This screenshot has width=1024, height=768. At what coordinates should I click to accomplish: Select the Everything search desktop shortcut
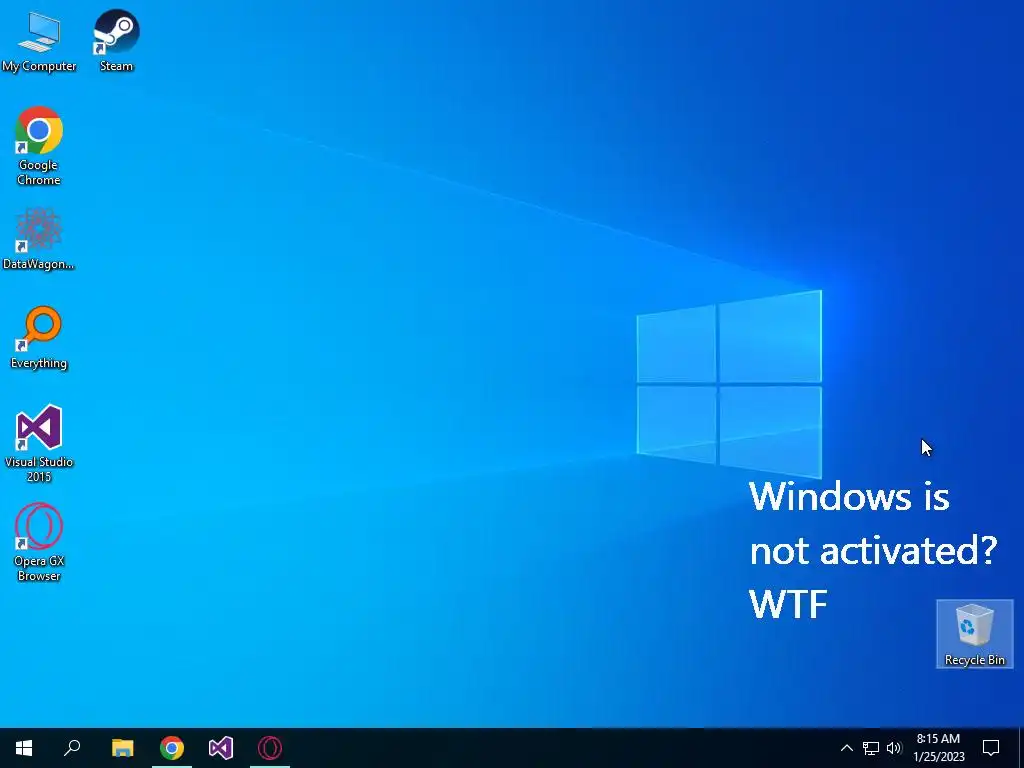[x=39, y=338]
